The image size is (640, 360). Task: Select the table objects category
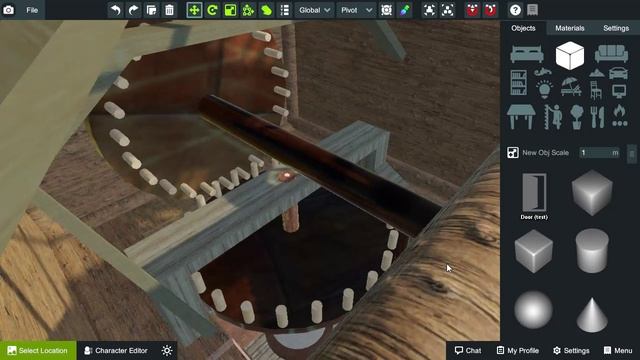pos(521,117)
